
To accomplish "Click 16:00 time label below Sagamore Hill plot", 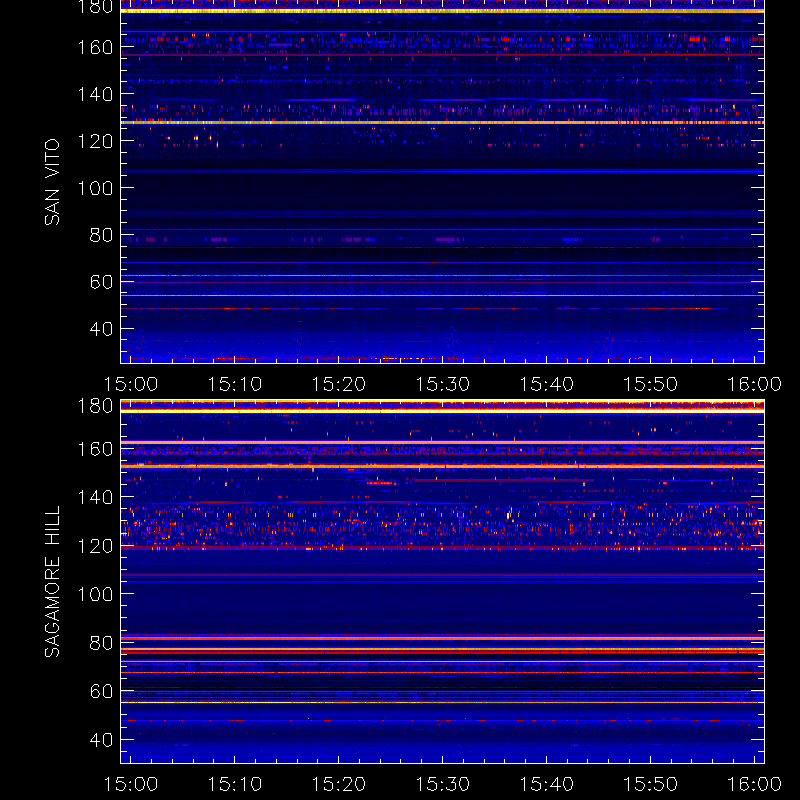I will click(x=755, y=784).
